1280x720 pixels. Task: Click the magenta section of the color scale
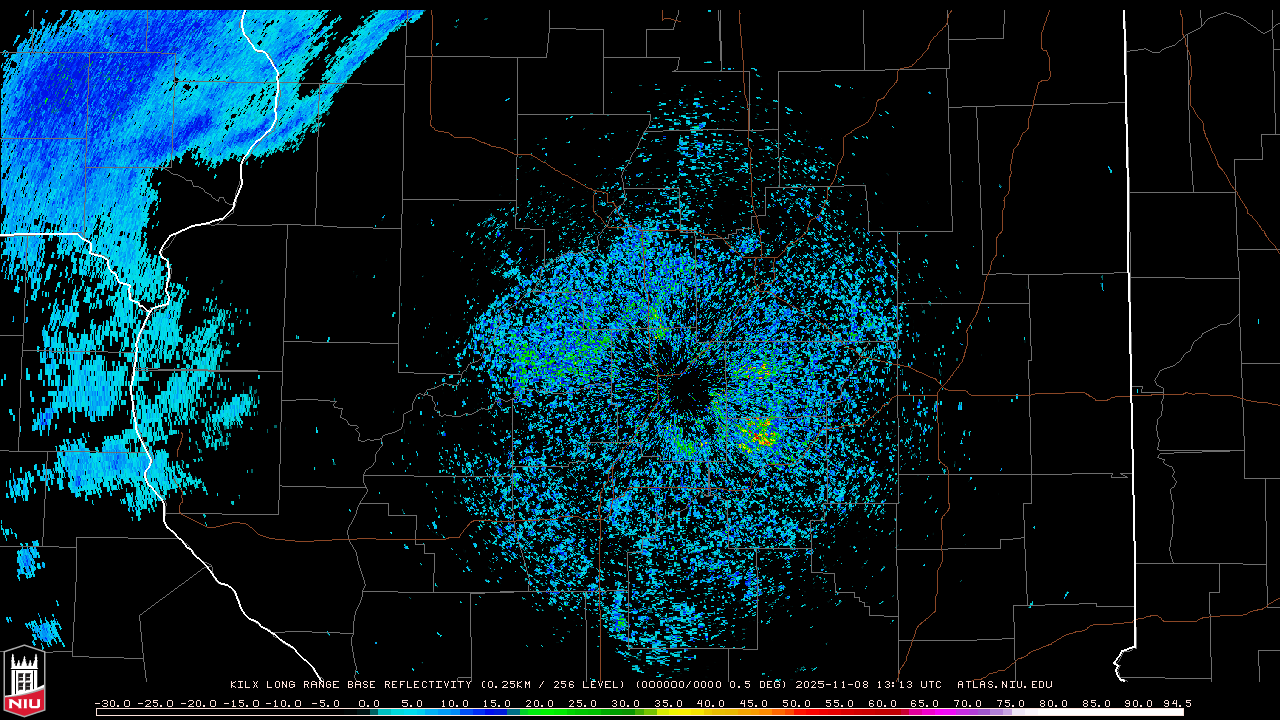pos(940,712)
